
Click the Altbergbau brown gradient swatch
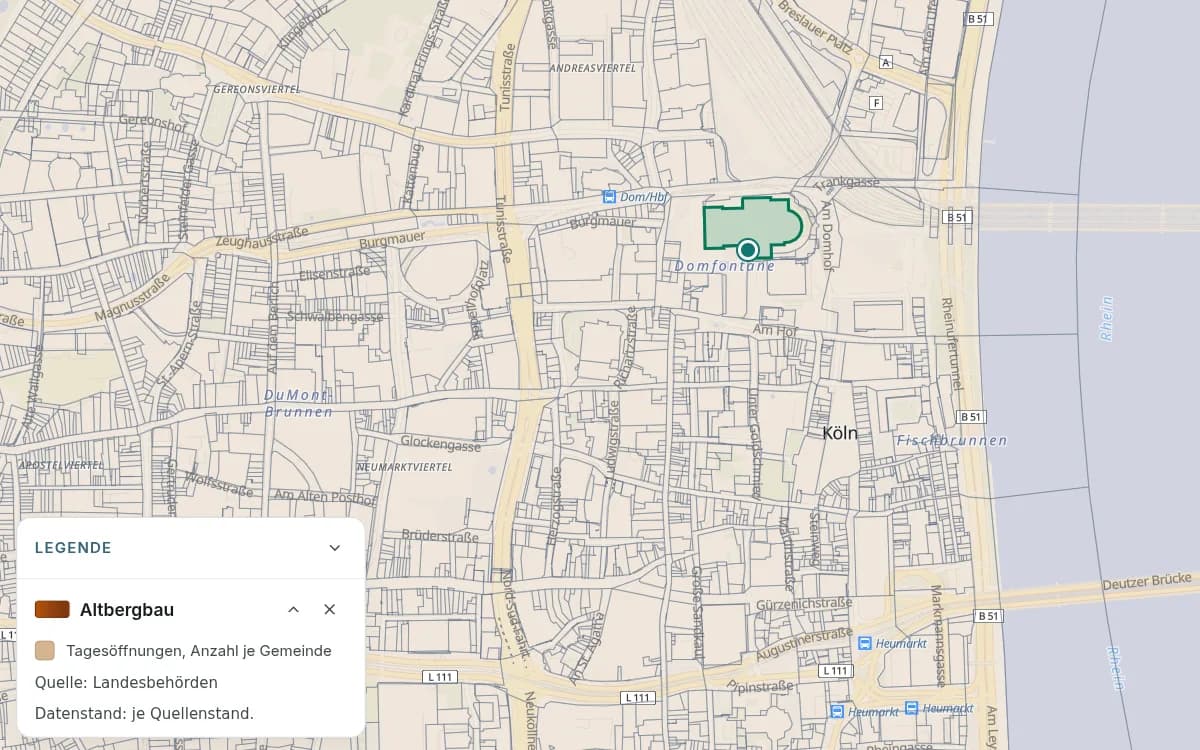(x=52, y=610)
